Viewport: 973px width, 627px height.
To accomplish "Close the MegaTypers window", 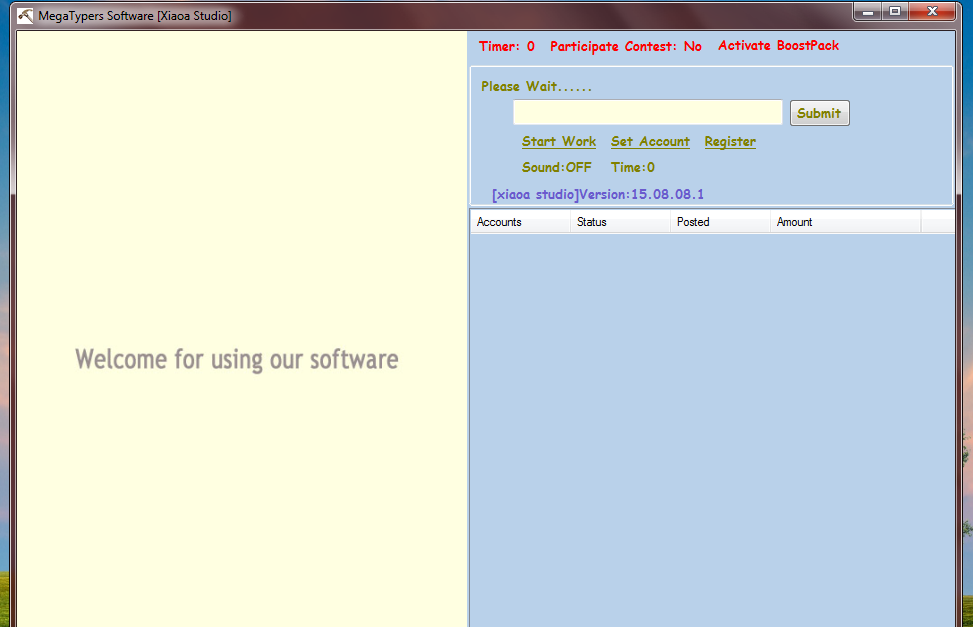I will (x=932, y=11).
